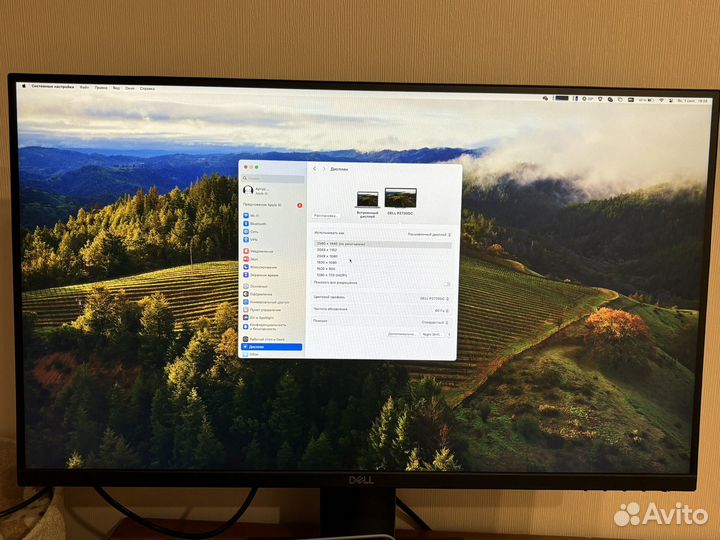Open Системные настройки menu
The image size is (720, 540).
point(52,86)
